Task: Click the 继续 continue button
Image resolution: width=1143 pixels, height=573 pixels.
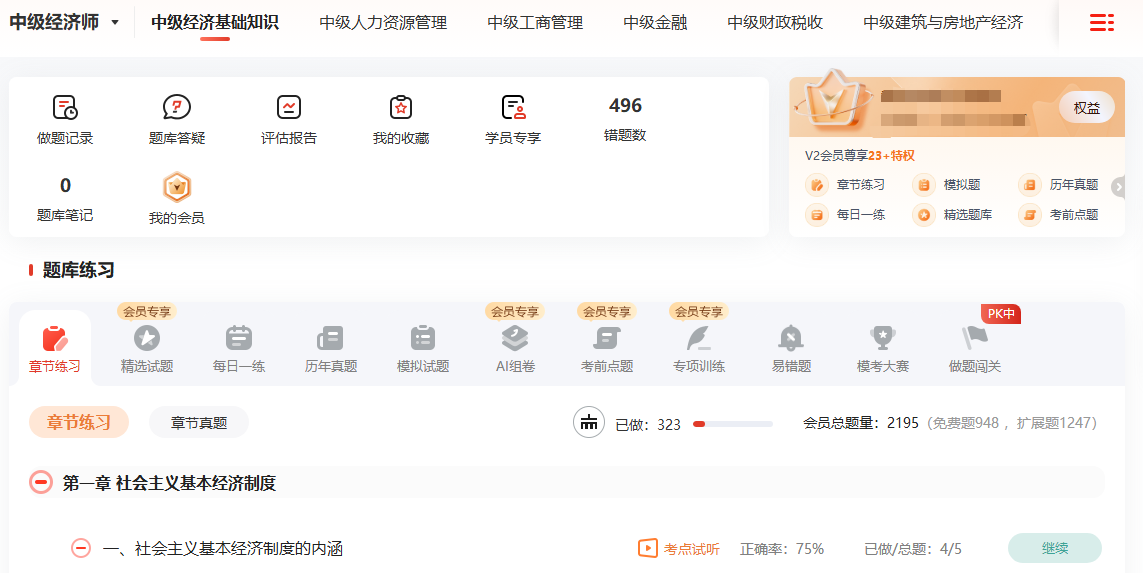Action: (x=1054, y=548)
